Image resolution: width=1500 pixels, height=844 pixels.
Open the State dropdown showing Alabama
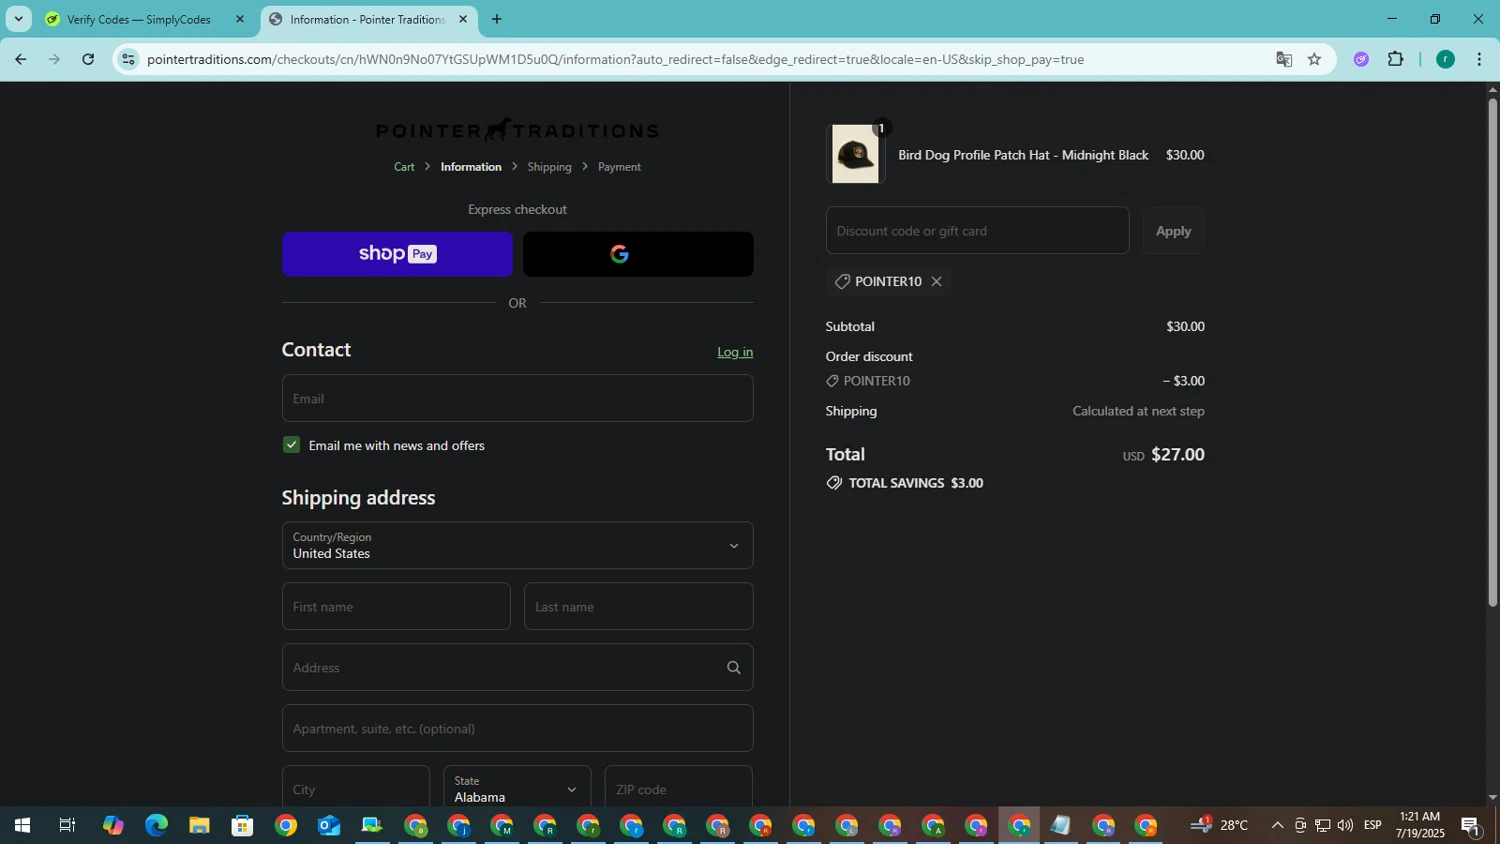click(517, 789)
